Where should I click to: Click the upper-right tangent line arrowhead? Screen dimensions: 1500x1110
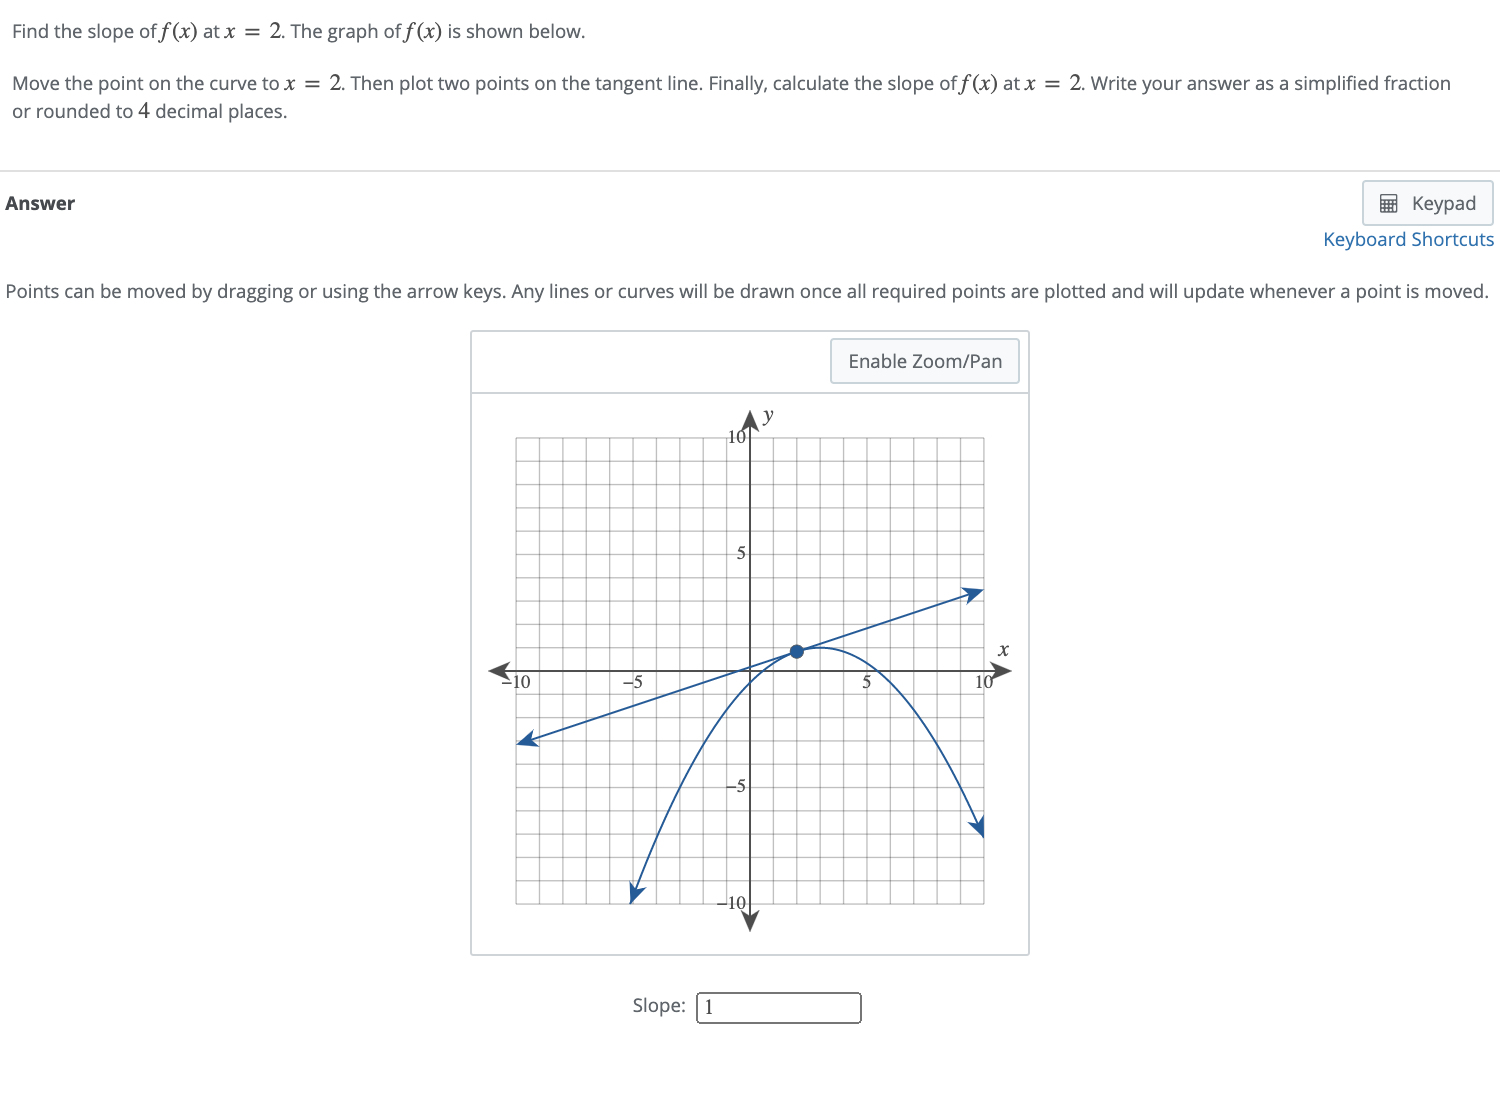click(972, 592)
